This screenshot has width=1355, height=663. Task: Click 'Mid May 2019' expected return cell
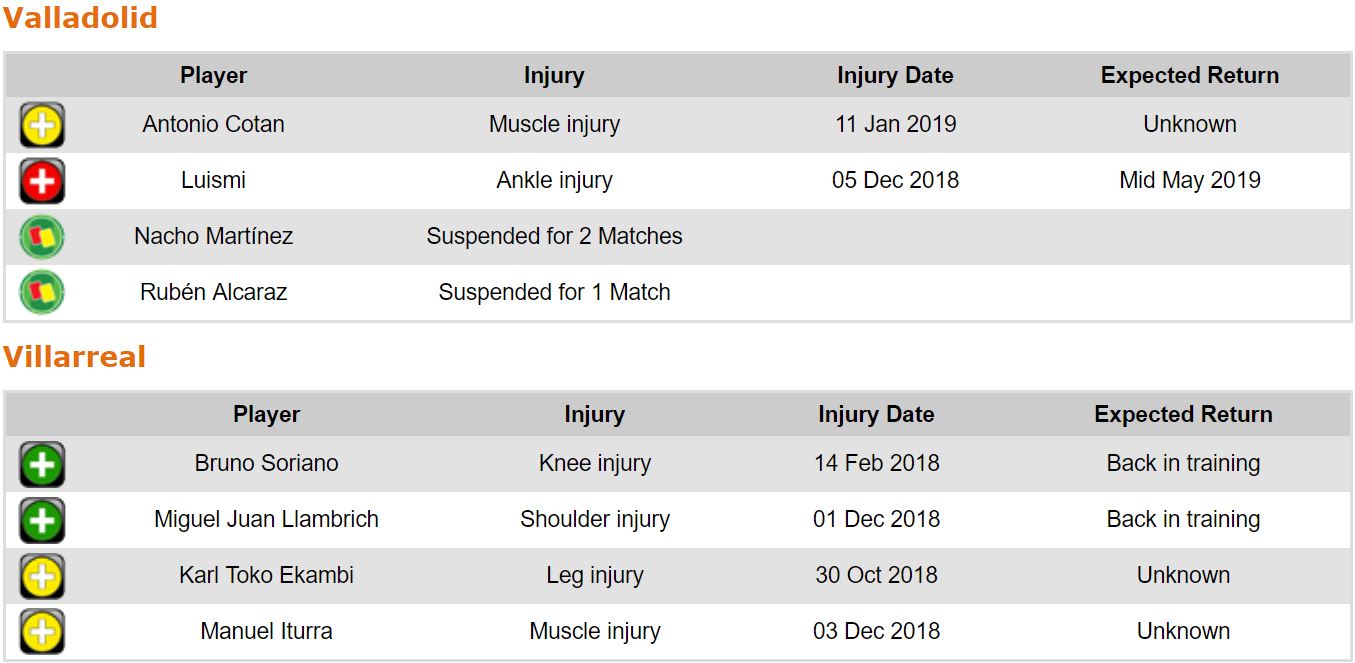point(1189,181)
